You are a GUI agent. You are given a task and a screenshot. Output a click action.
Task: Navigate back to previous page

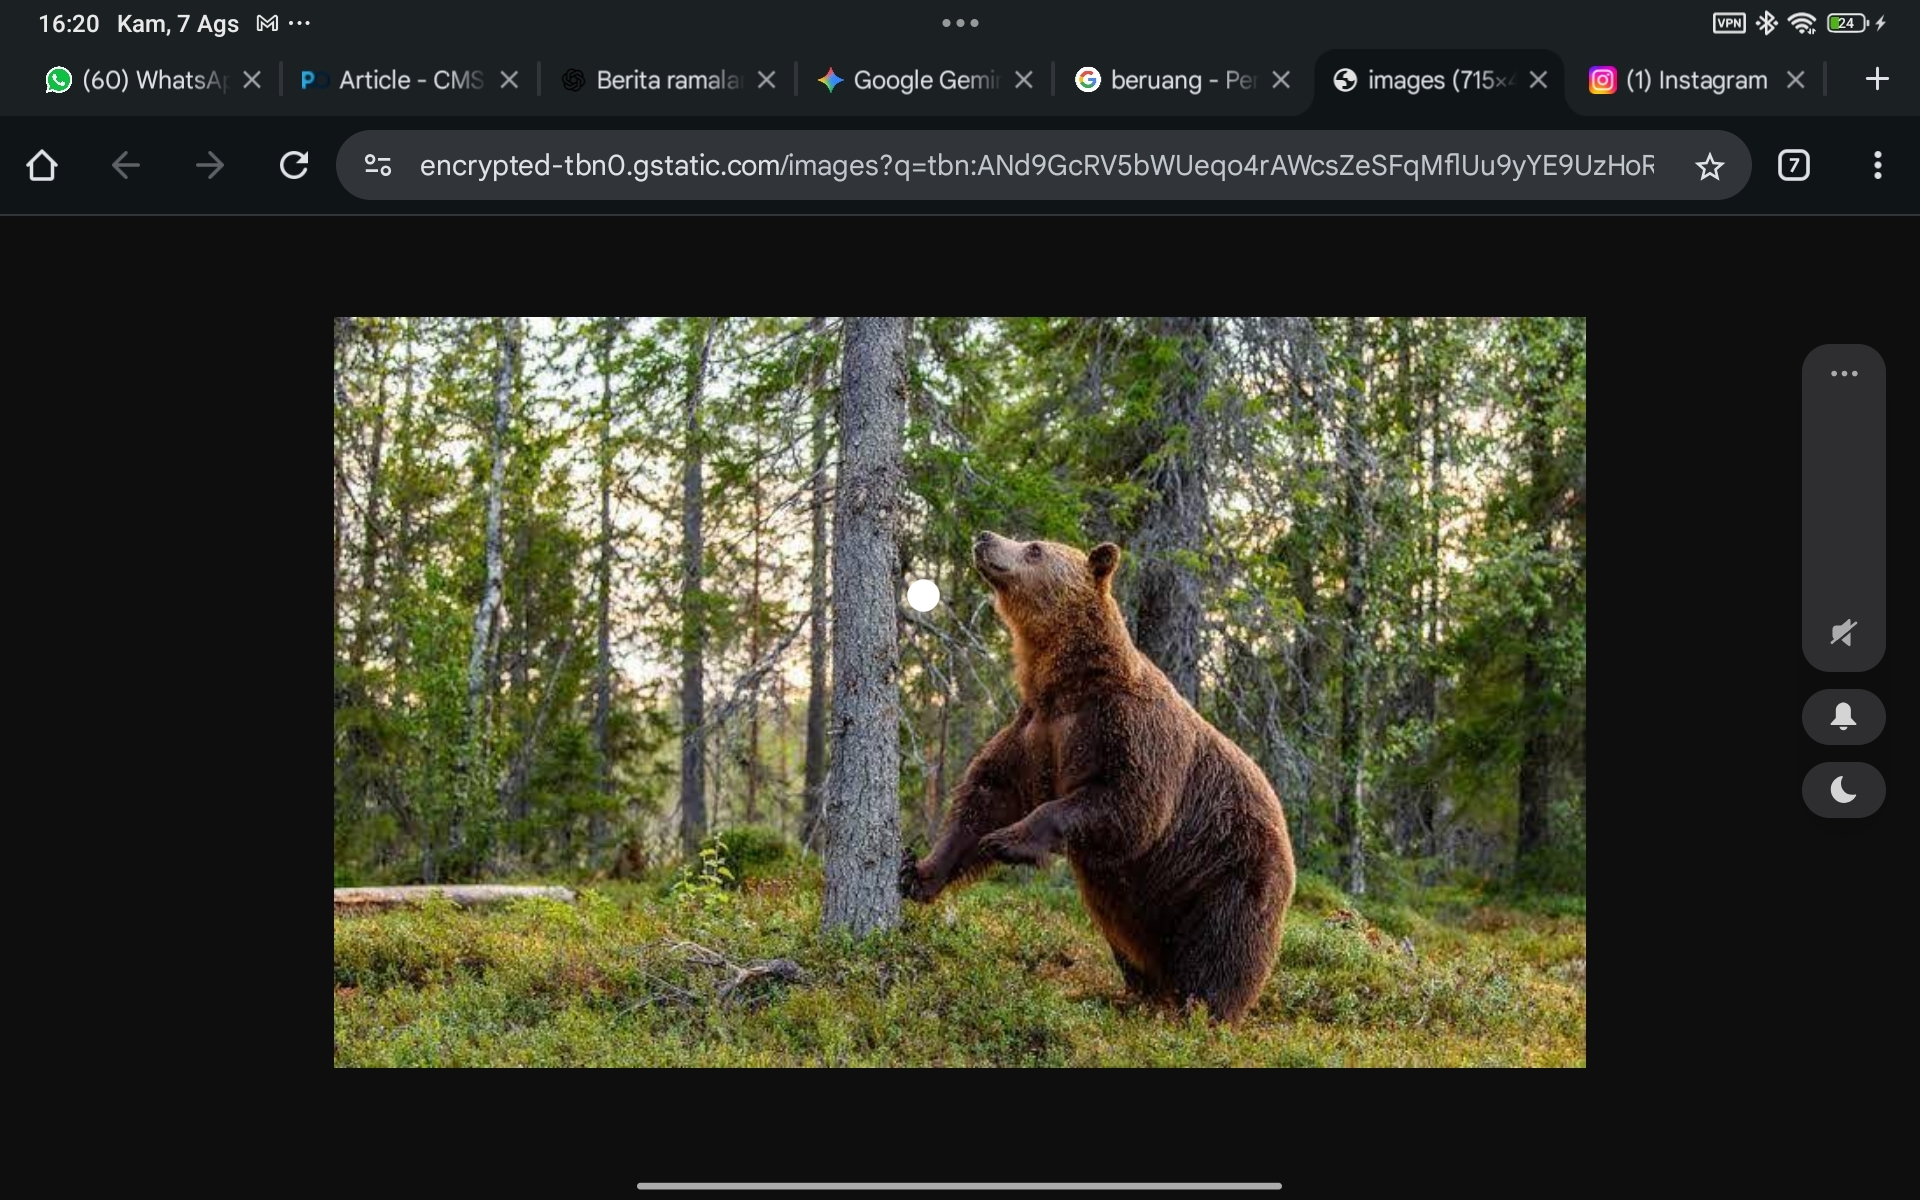click(126, 165)
